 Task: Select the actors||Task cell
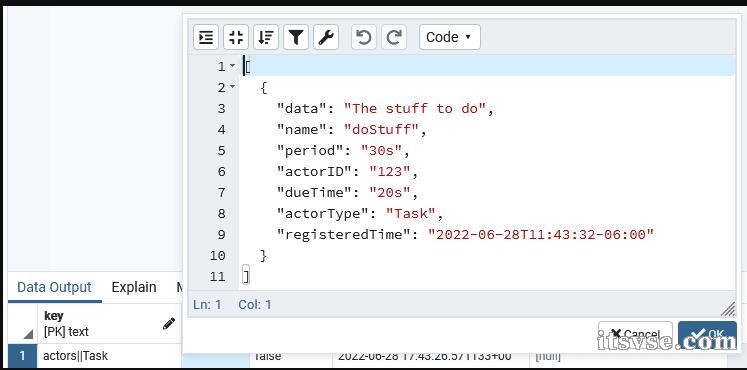pyautogui.click(x=109, y=356)
